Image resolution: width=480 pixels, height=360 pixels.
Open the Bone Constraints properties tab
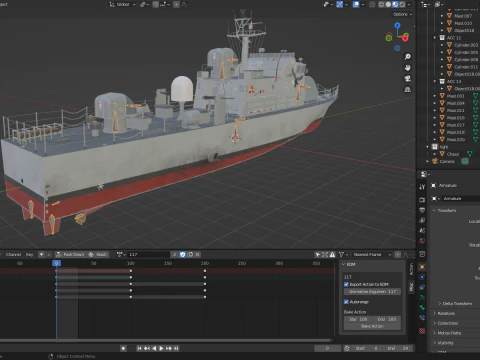[x=422, y=318]
